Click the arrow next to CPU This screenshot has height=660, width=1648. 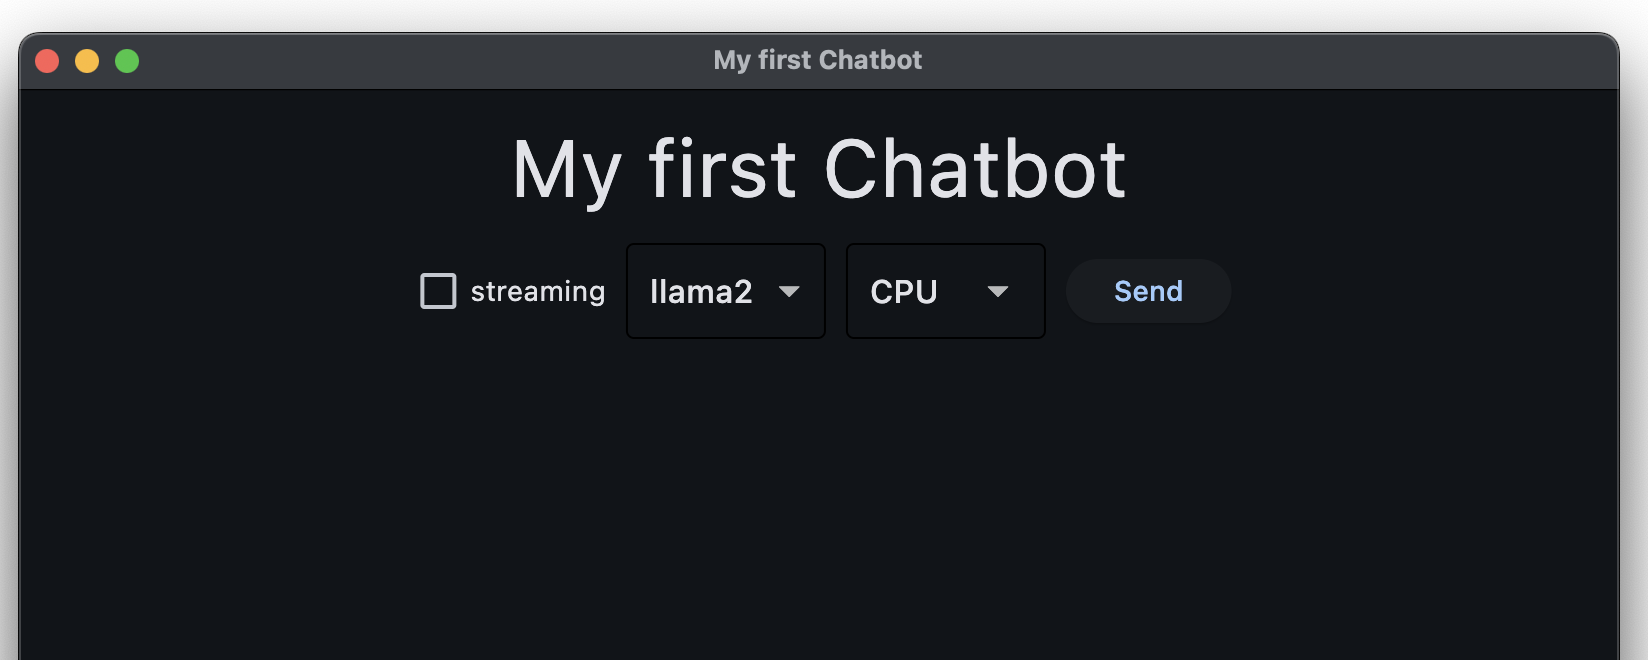(997, 291)
